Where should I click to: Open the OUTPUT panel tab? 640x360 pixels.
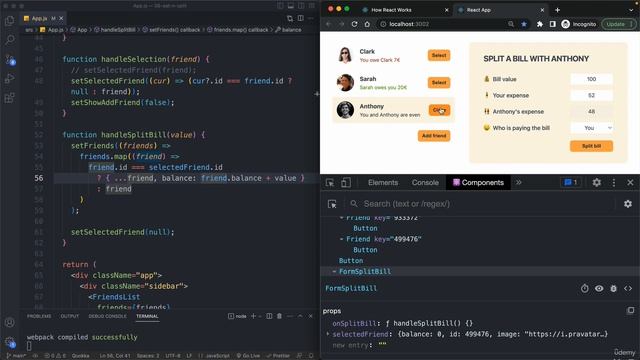click(x=69, y=316)
